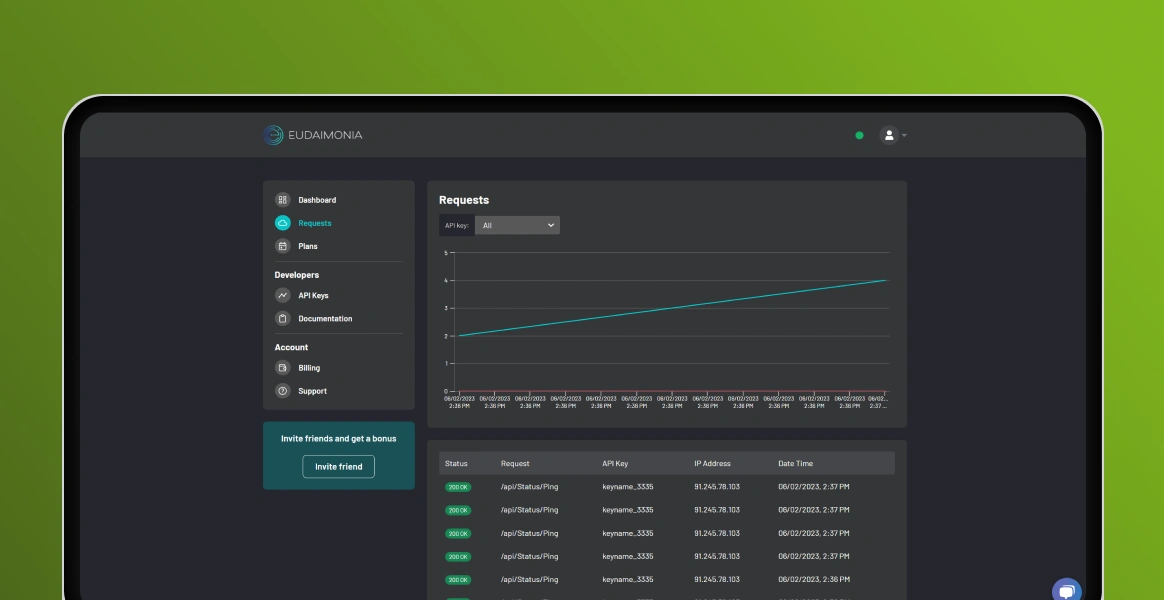Viewport: 1164px width, 600px height.
Task: Open the chat bubble widget
Action: click(1067, 591)
